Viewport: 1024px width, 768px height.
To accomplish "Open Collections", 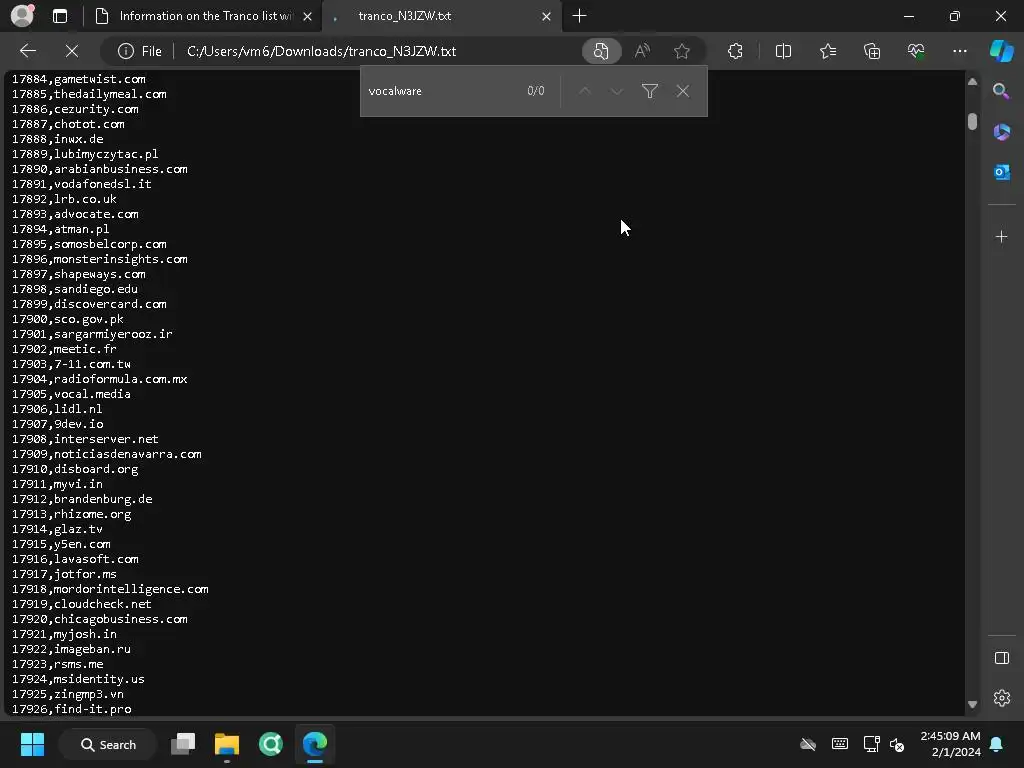I will [872, 51].
